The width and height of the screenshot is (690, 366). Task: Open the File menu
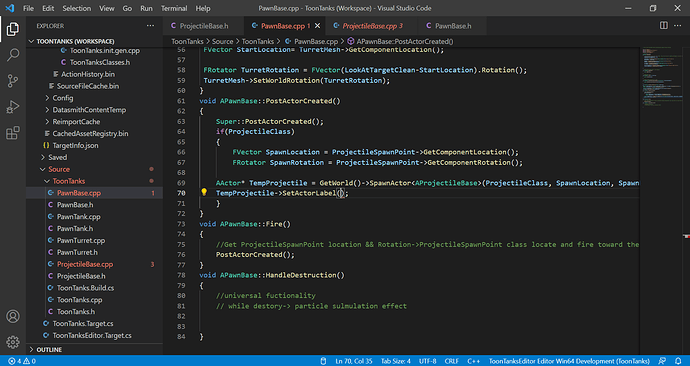[28, 8]
